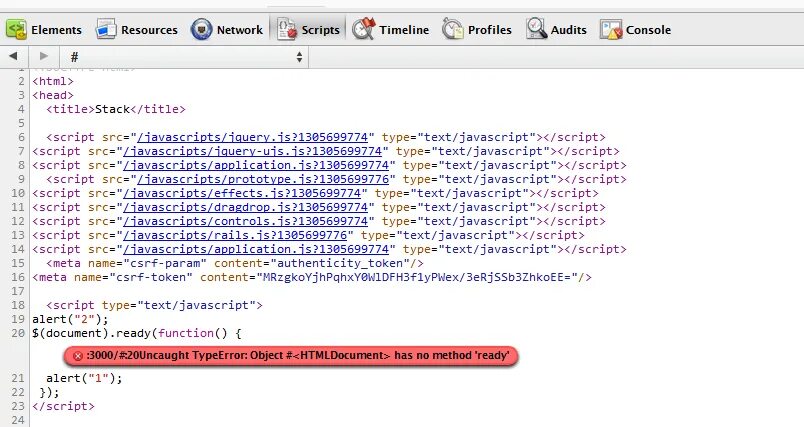Click the <script type="text/javascript"> line 18
Viewport: 804px width, 427px height.
(154, 306)
